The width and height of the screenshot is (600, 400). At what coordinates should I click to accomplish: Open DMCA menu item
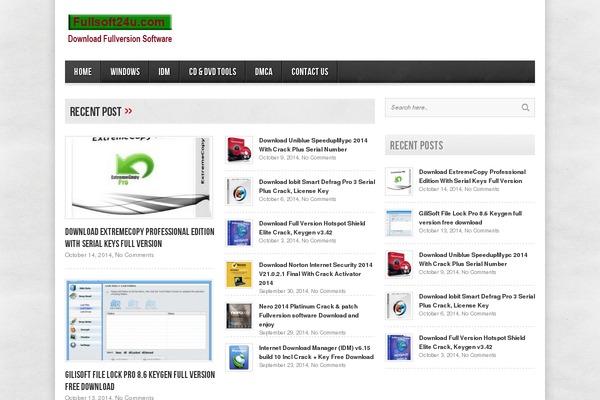(264, 72)
